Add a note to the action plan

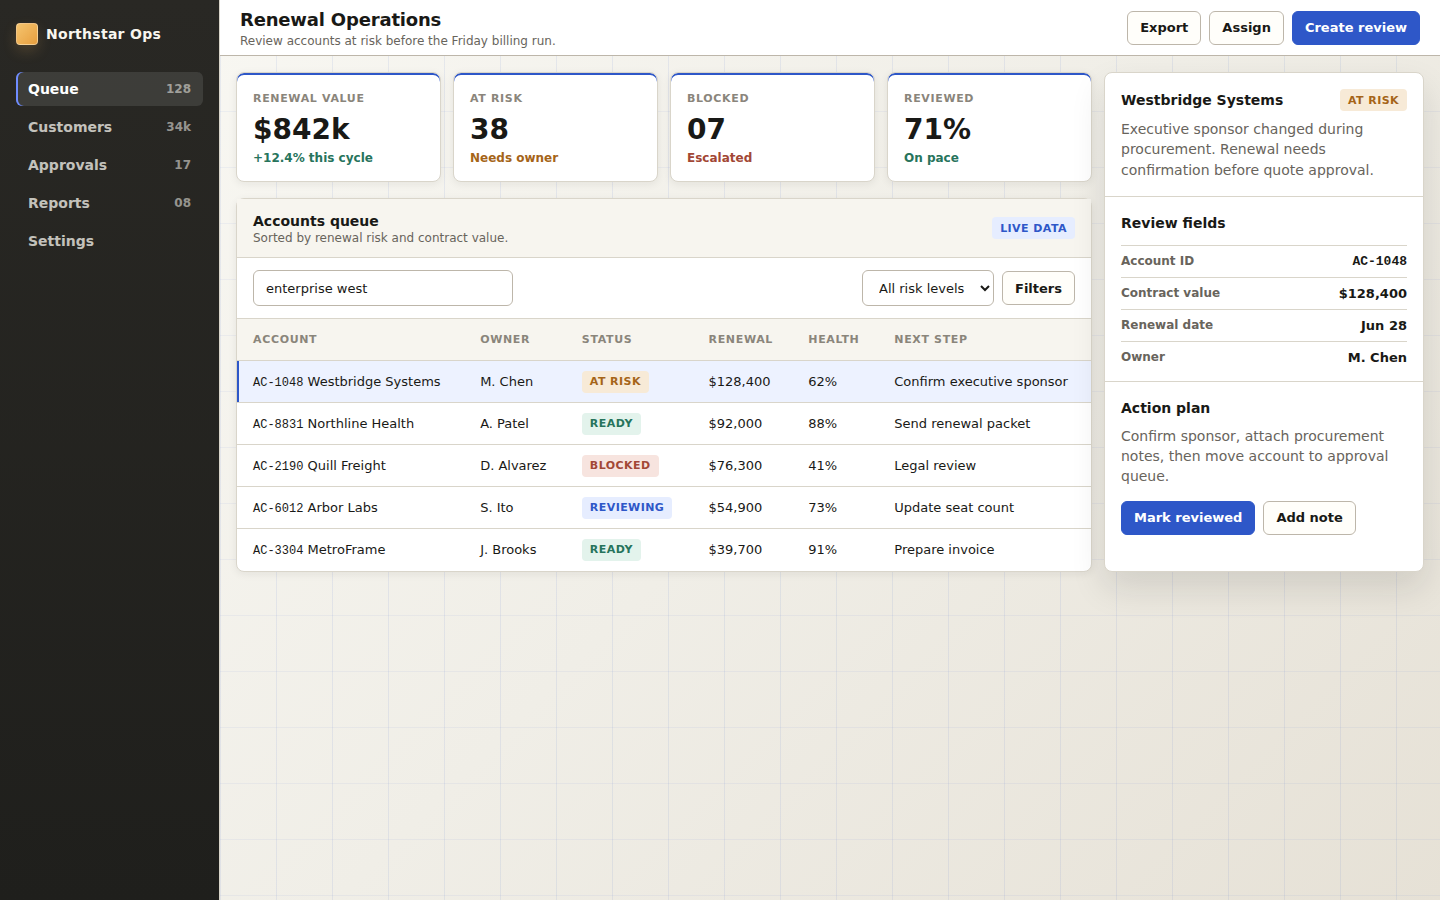1309,518
